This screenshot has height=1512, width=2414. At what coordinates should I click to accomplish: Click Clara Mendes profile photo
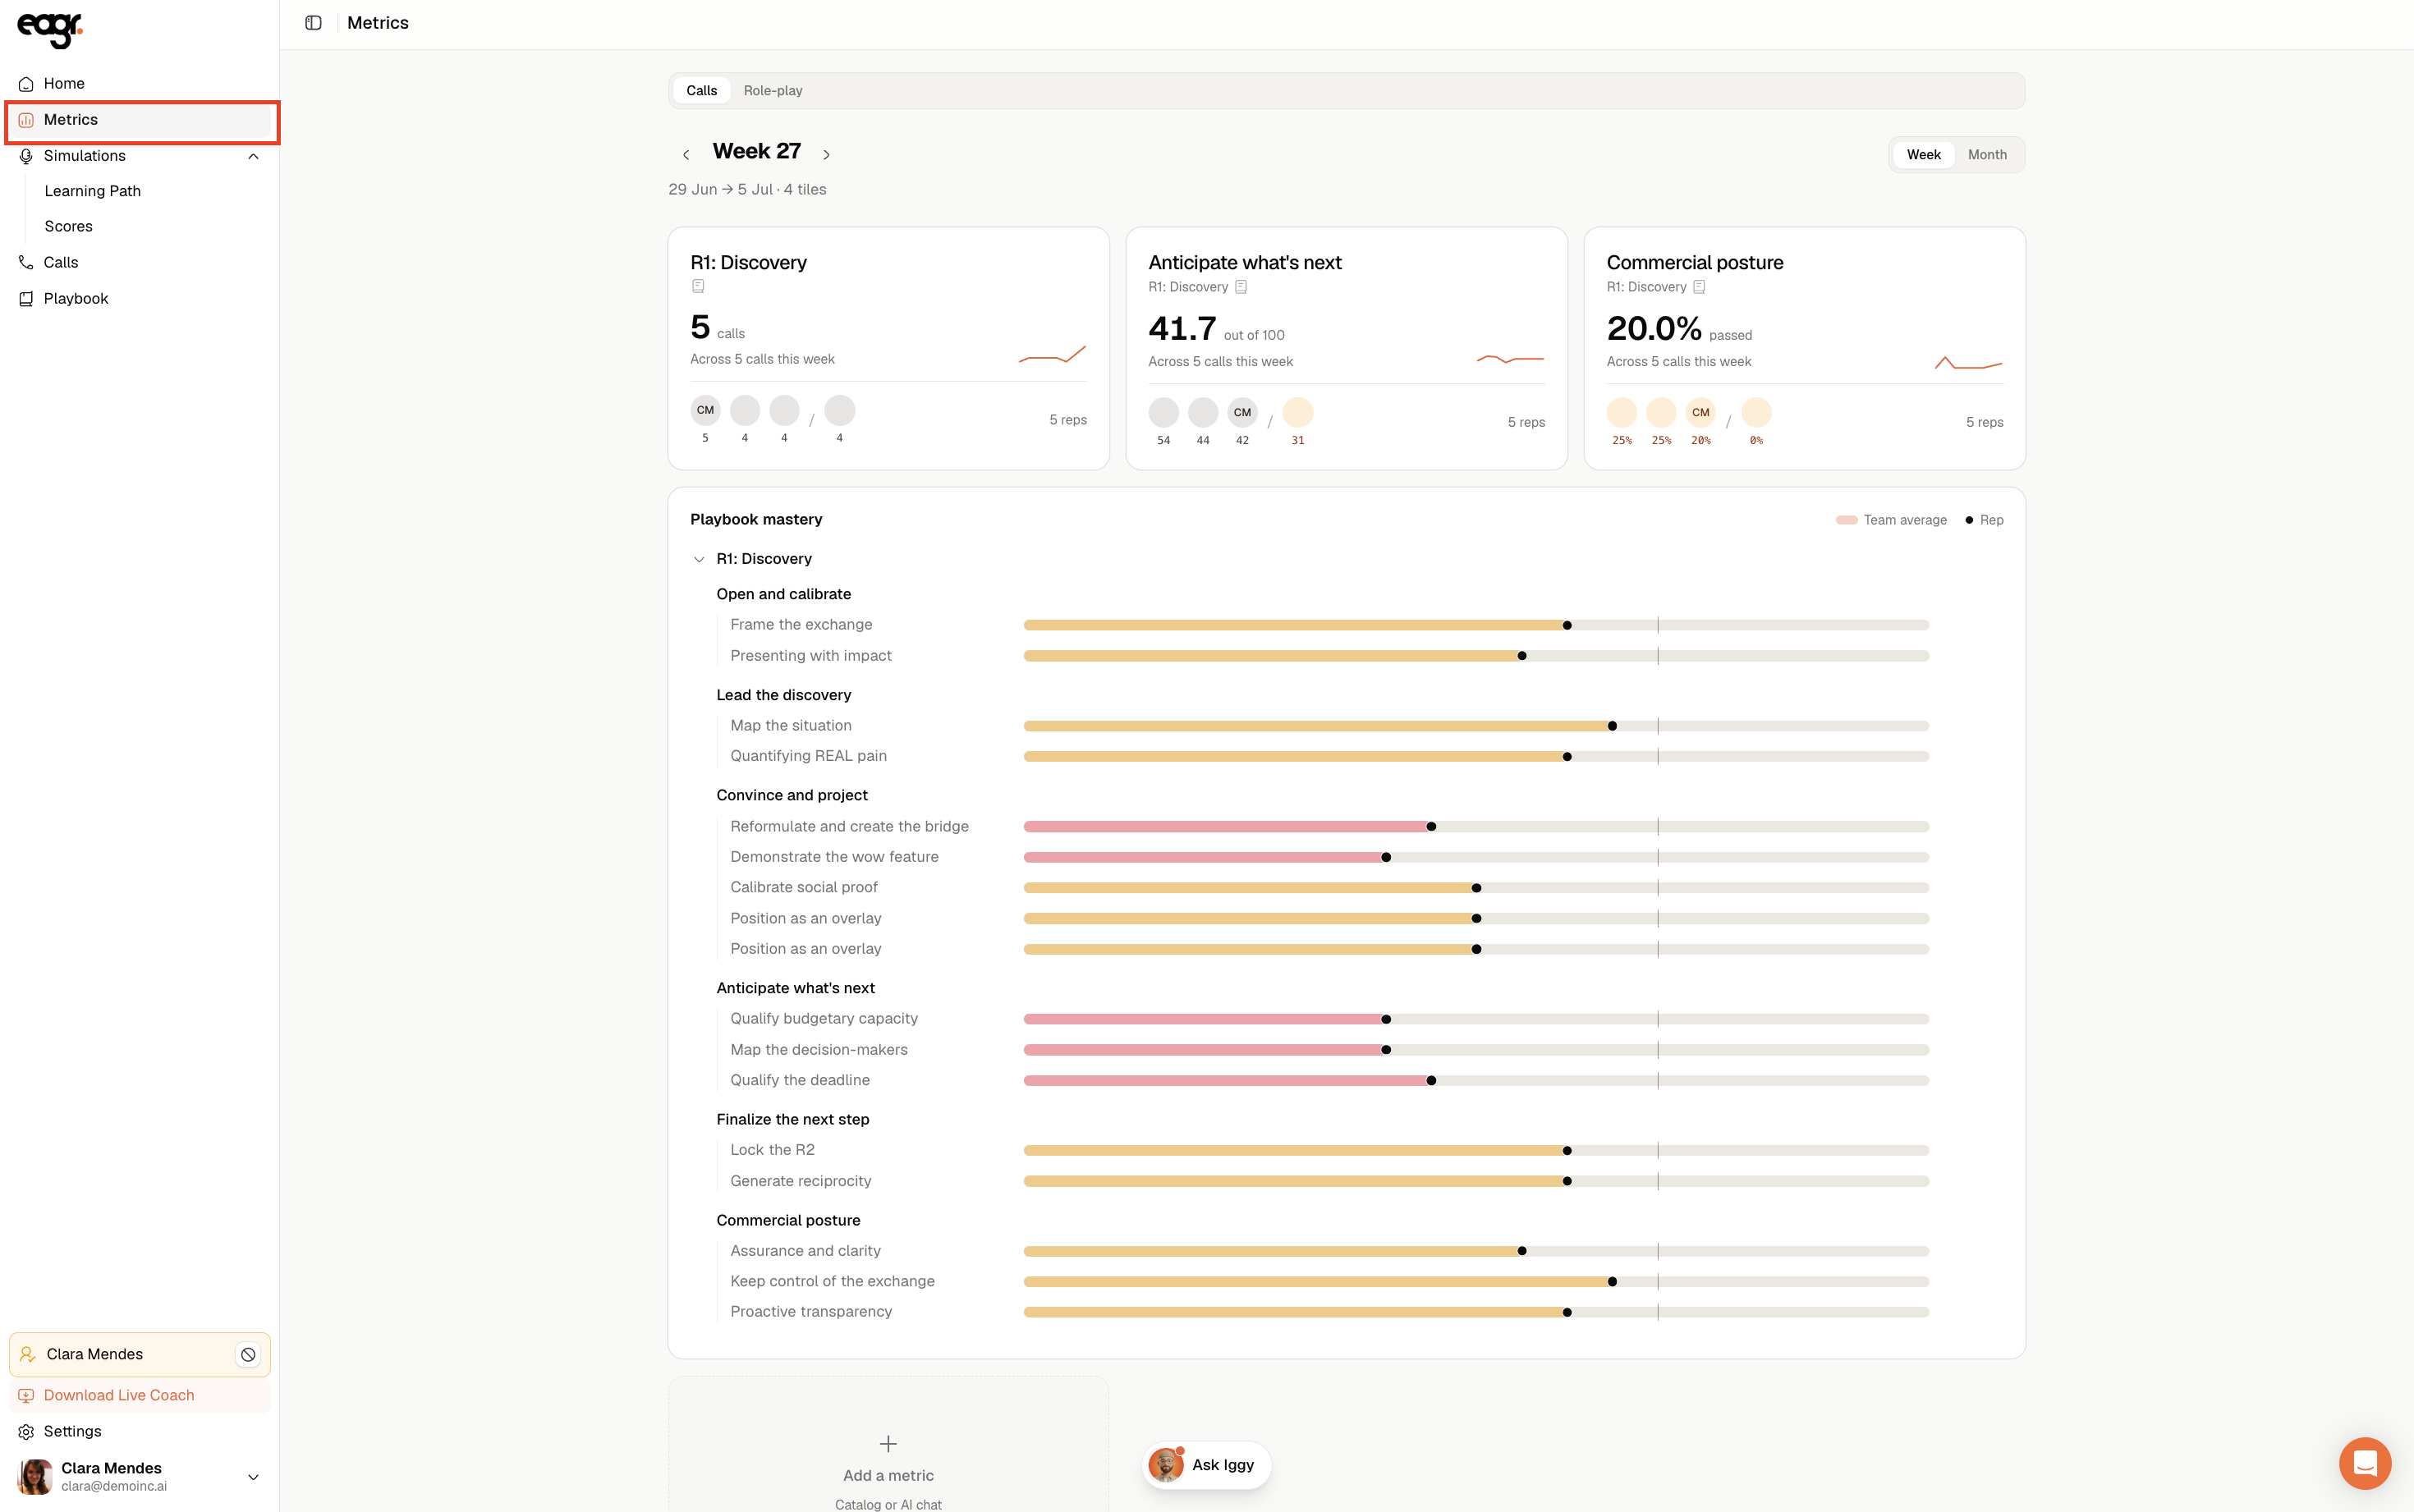(x=35, y=1476)
